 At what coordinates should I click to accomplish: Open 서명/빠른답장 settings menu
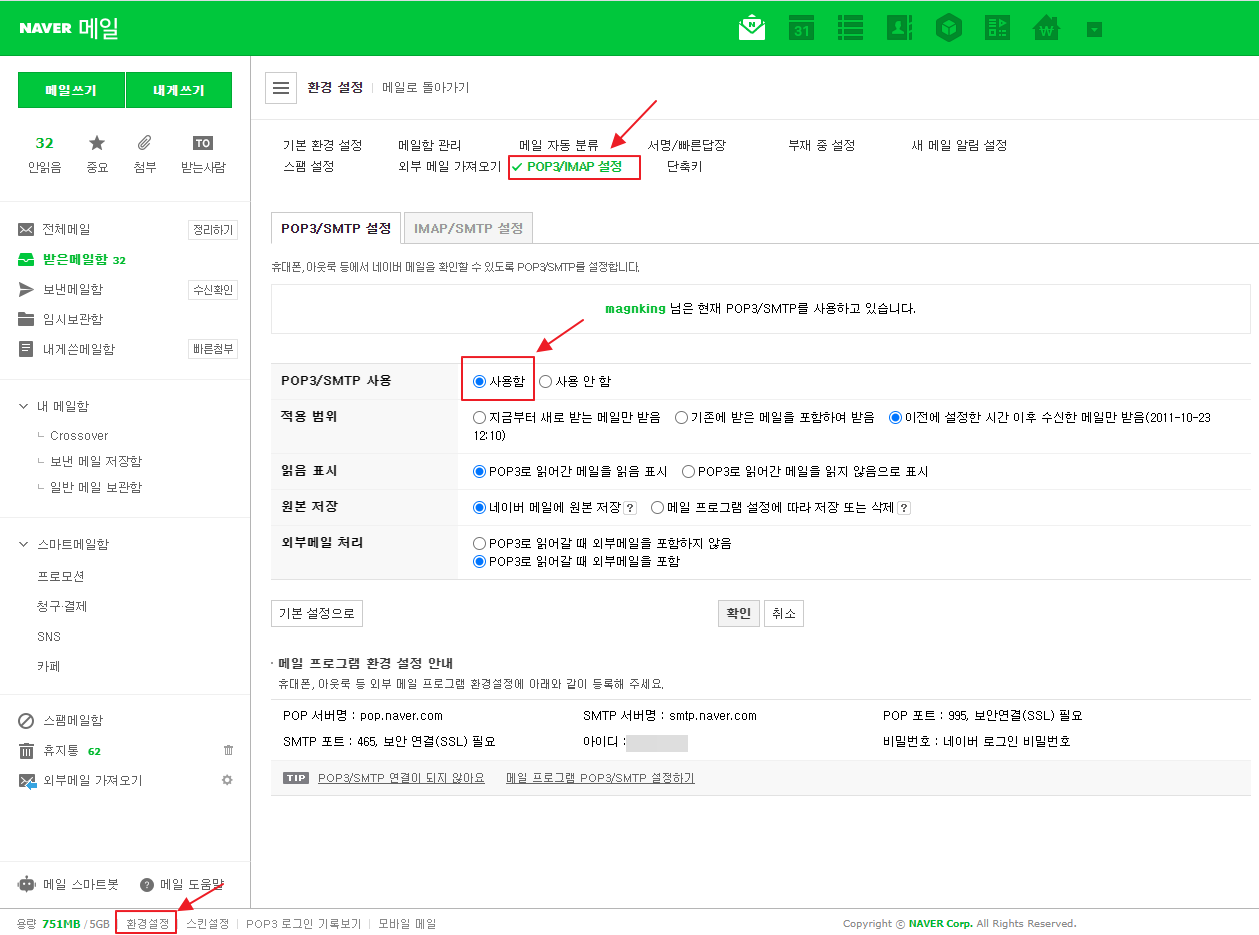point(686,146)
